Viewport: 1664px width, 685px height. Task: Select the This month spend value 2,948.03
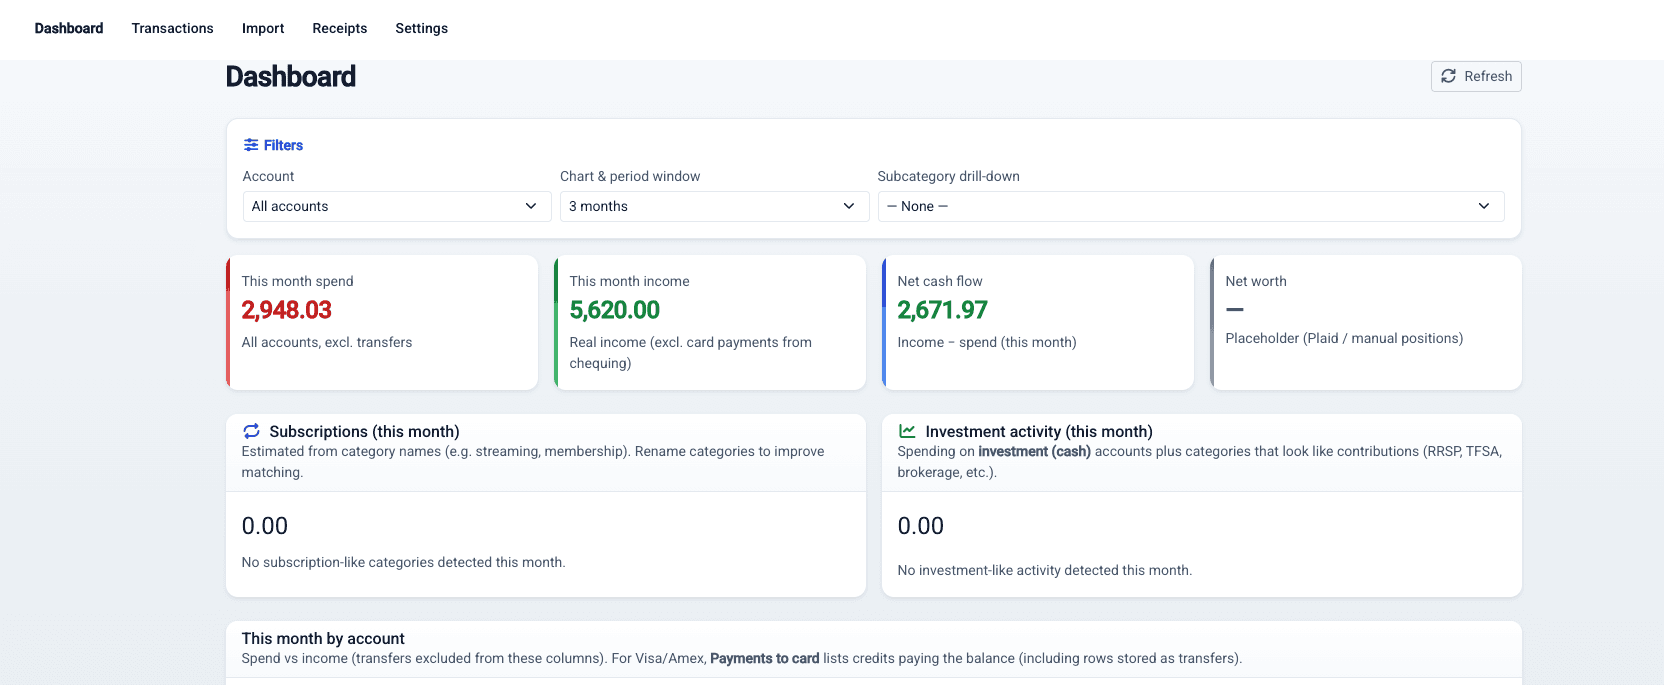(287, 310)
